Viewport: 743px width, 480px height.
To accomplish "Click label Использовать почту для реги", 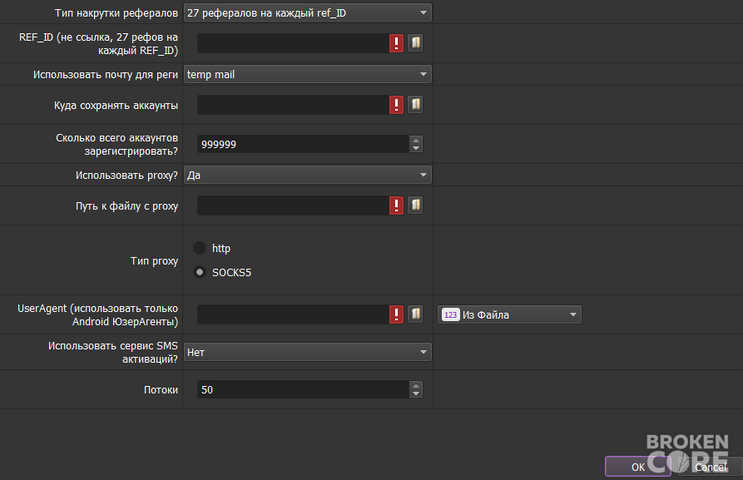I will [x=105, y=75].
